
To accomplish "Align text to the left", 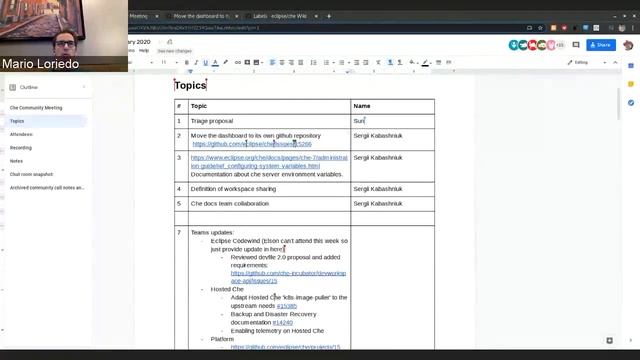I will pyautogui.click(x=272, y=62).
